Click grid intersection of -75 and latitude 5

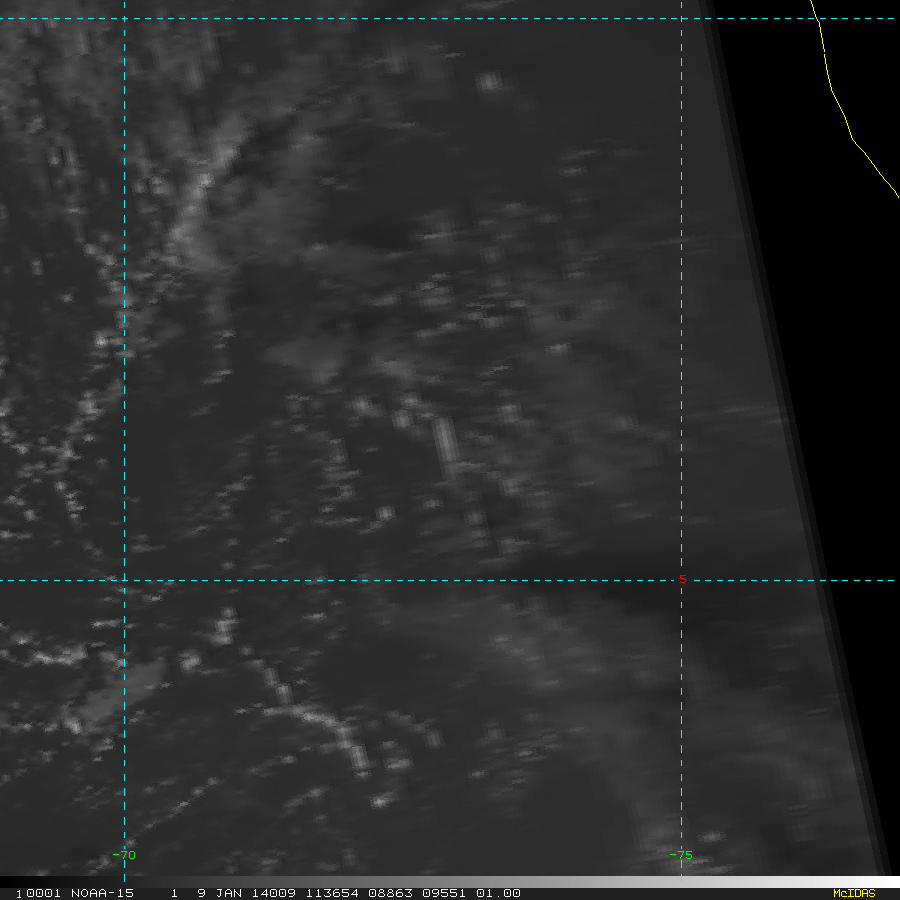point(681,580)
